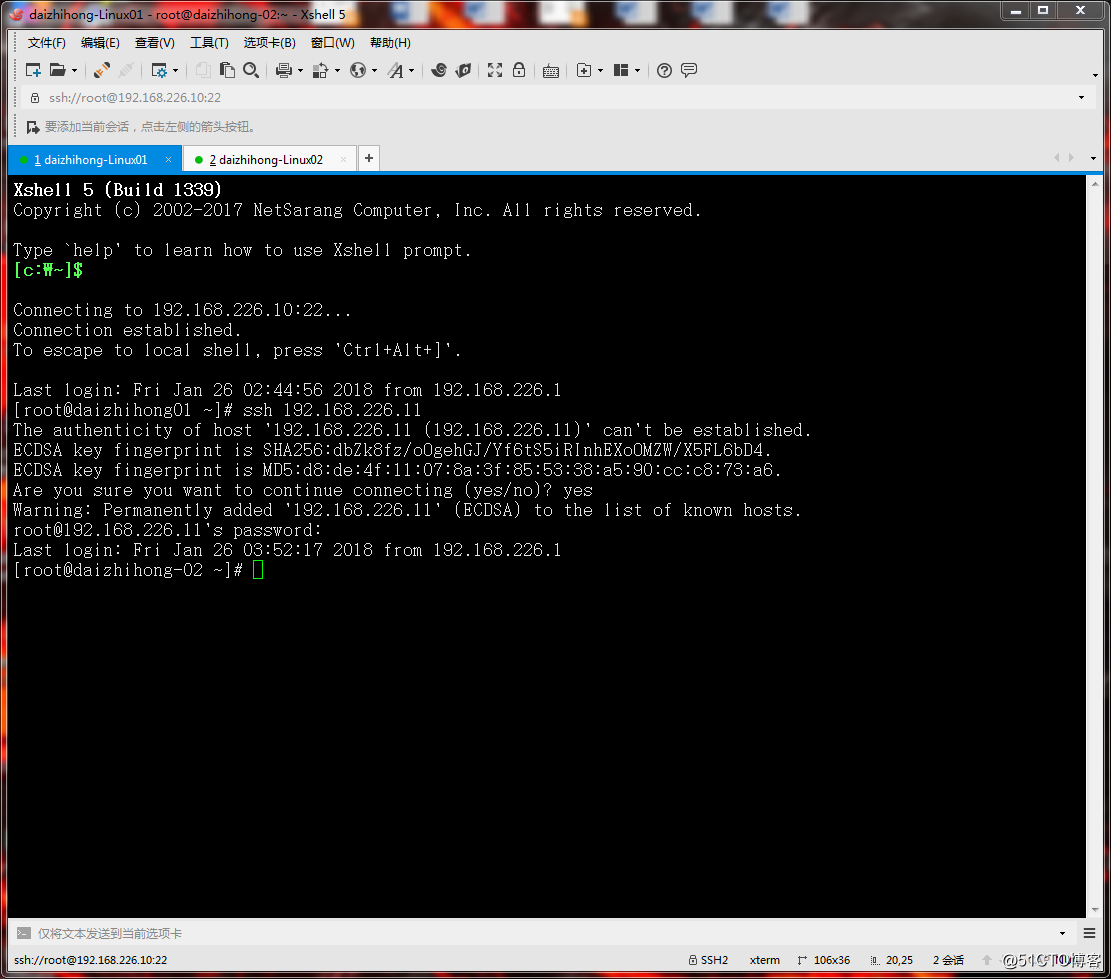Open the 选项卡(B) menu
This screenshot has height=979, width=1111.
[x=269, y=43]
